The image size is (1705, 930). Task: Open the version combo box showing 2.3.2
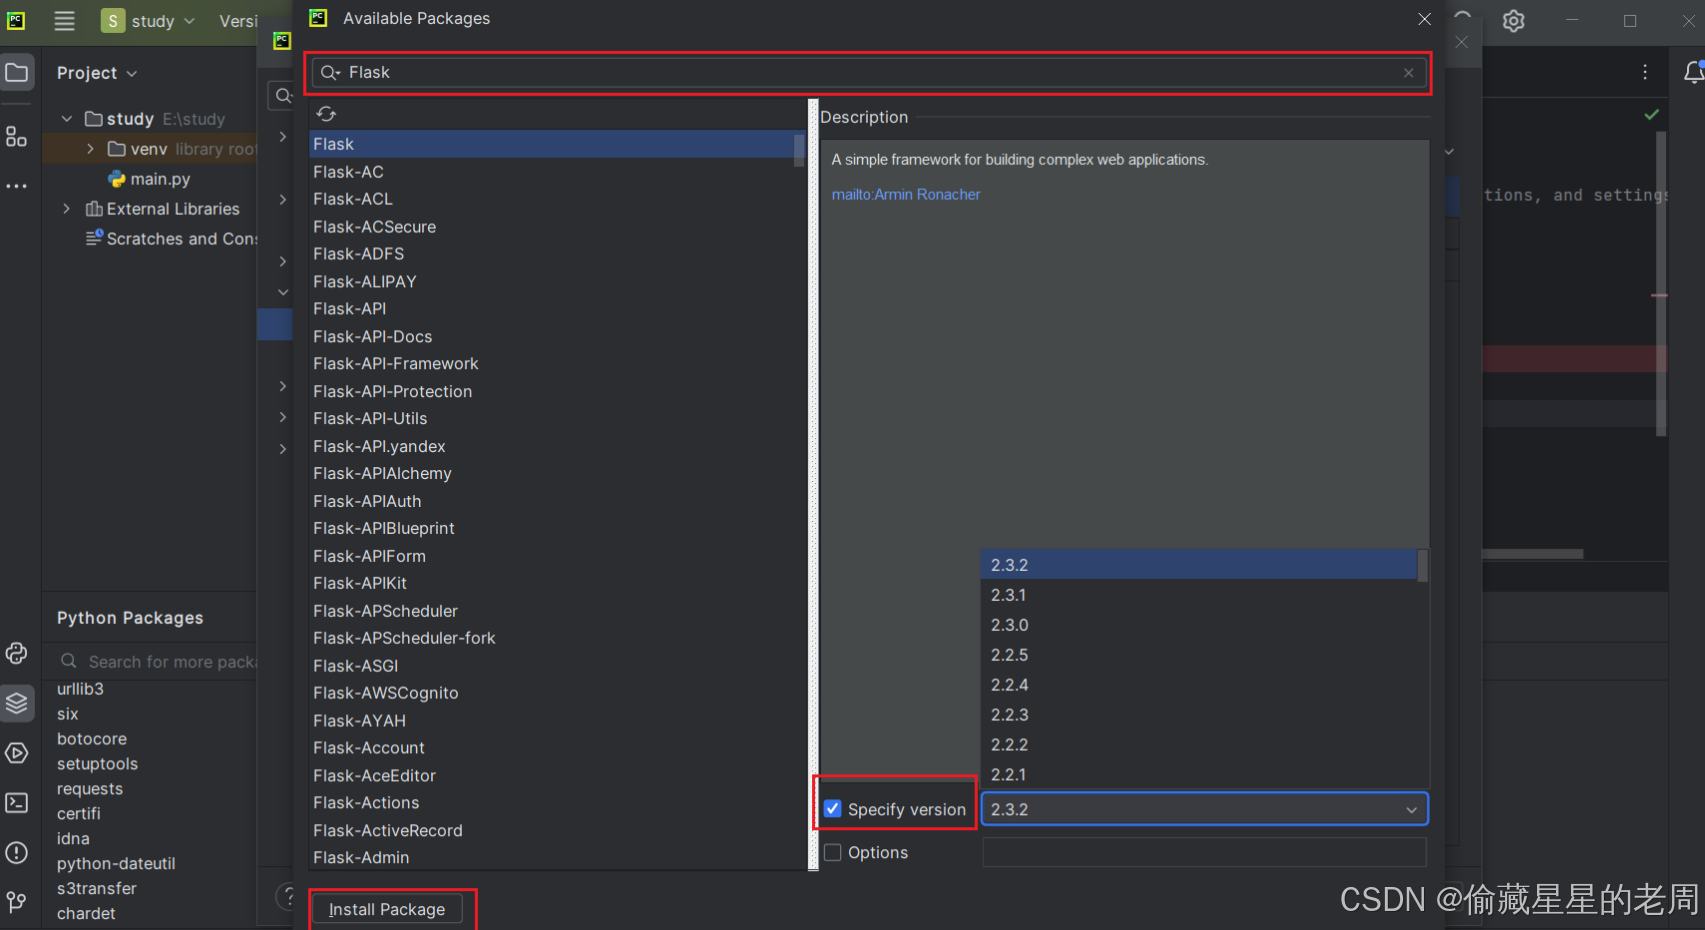(1205, 809)
